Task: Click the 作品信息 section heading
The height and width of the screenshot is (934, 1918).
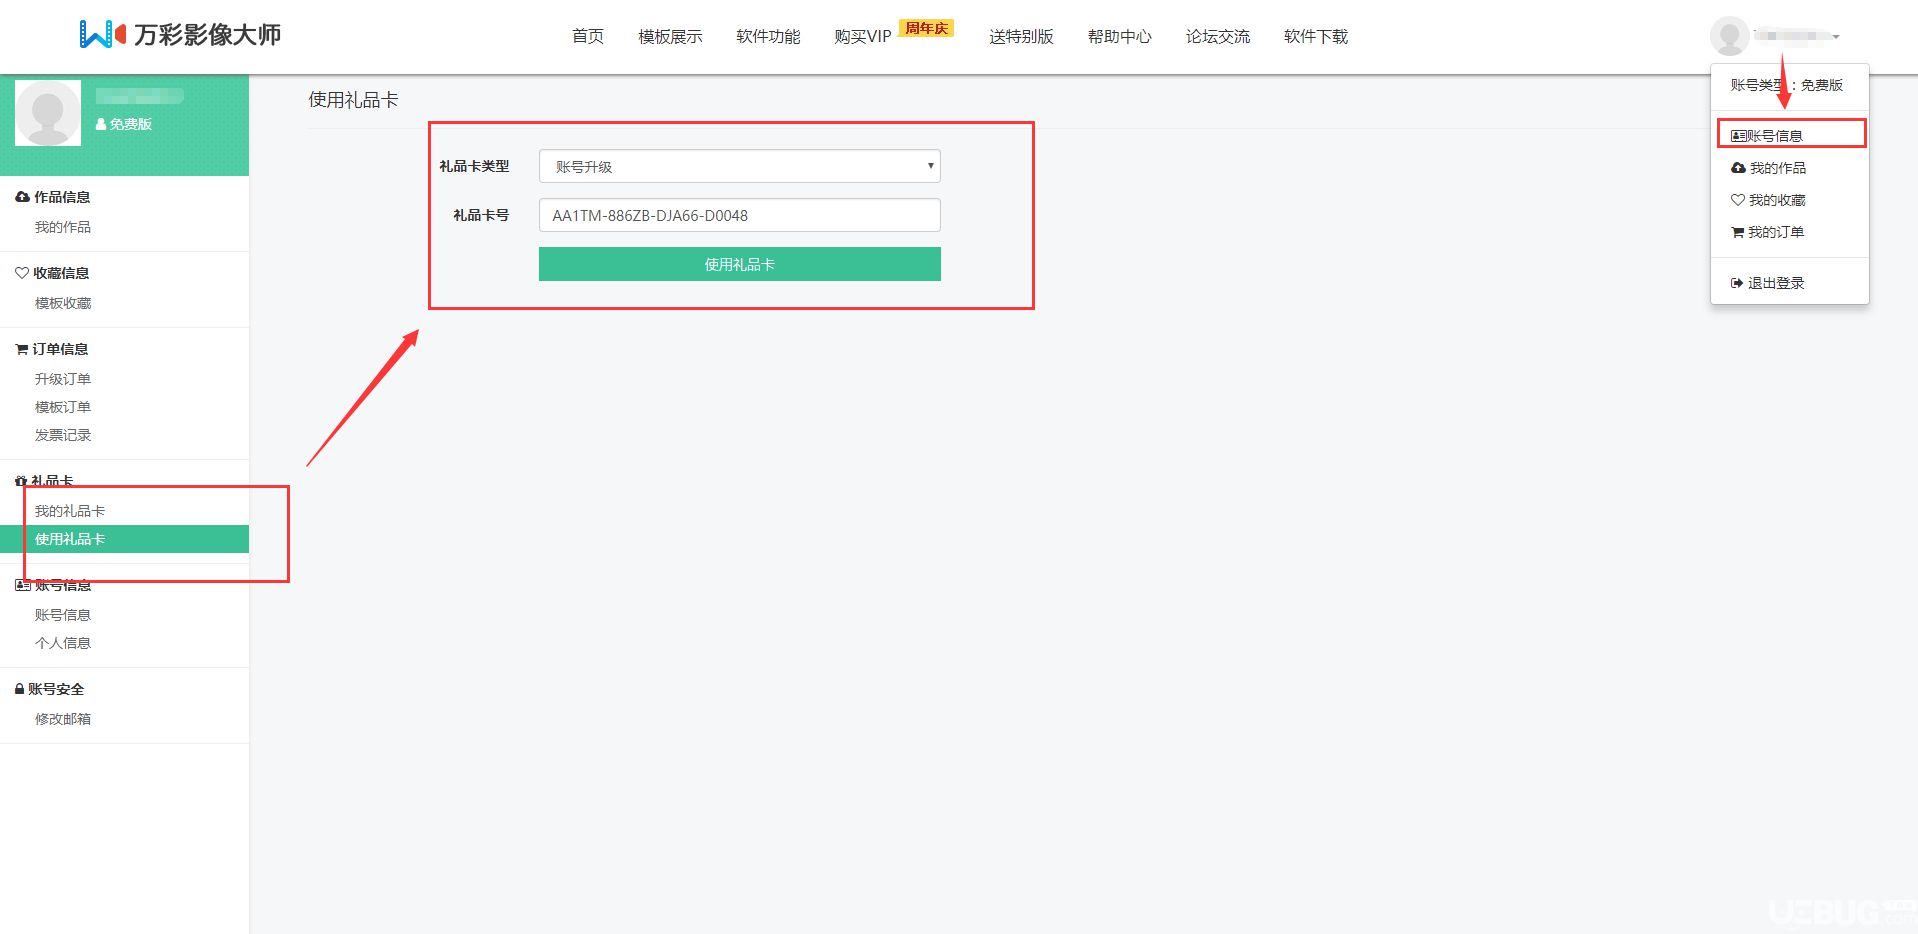Action: click(62, 197)
